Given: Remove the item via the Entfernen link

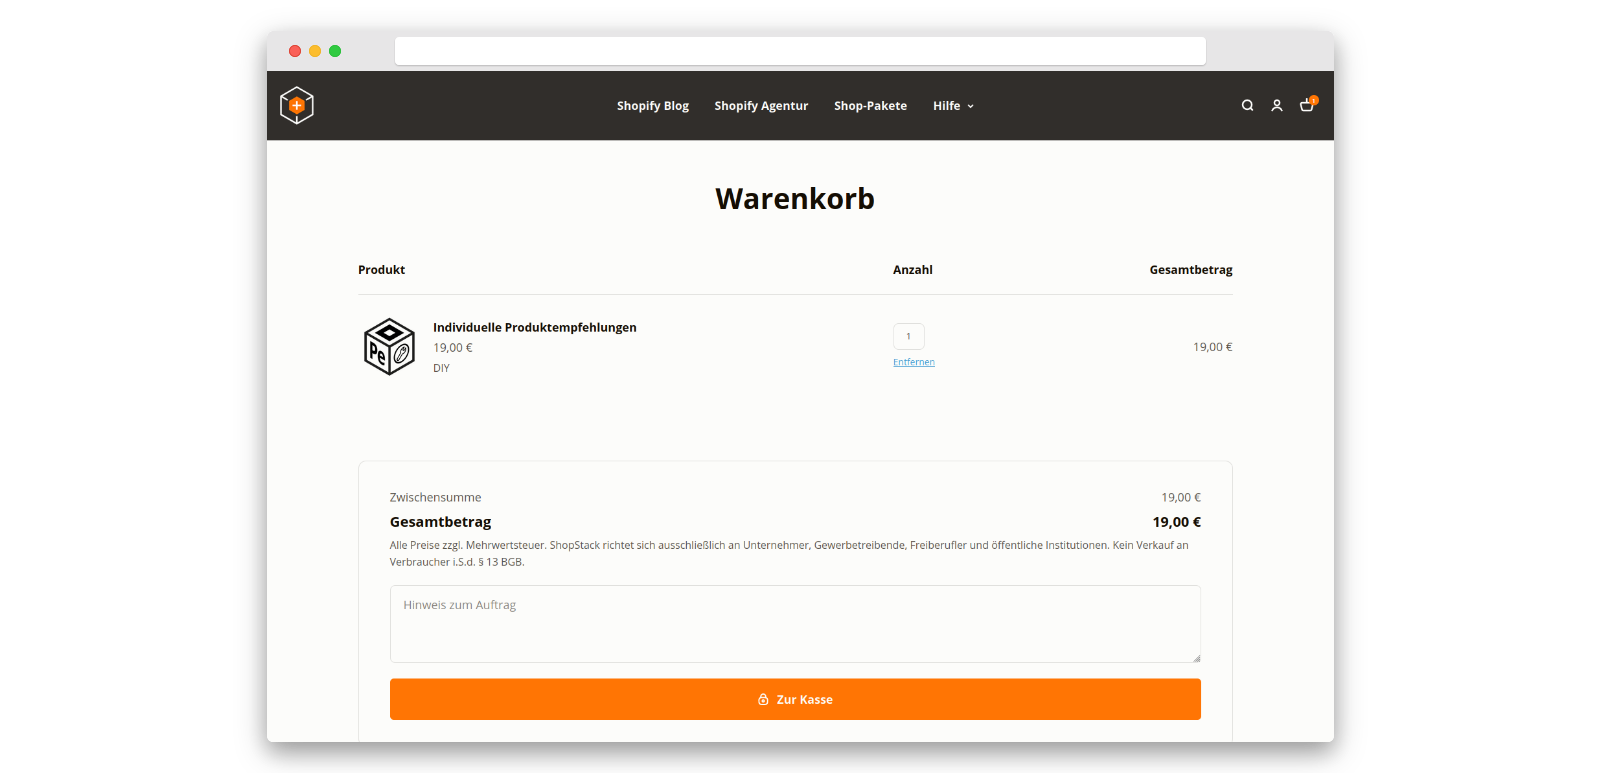Looking at the screenshot, I should coord(913,362).
